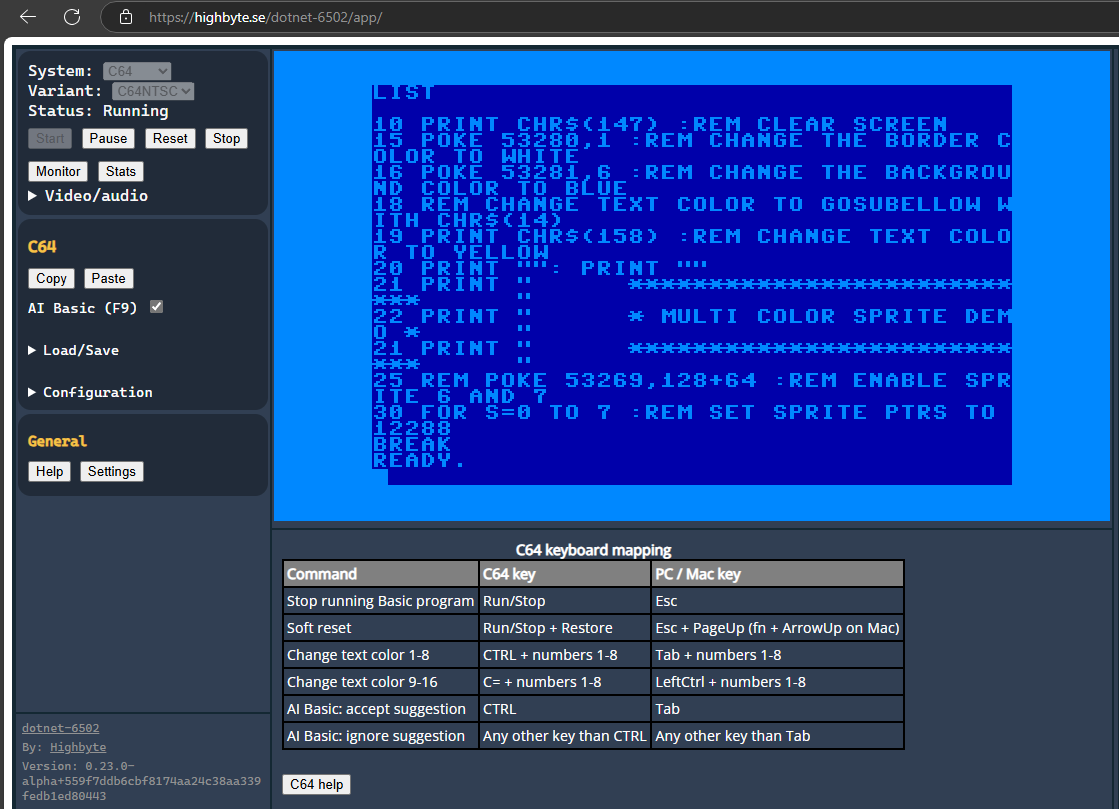Screen dimensions: 1119x809
Task: Click the C64 section heading
Action: 42,247
